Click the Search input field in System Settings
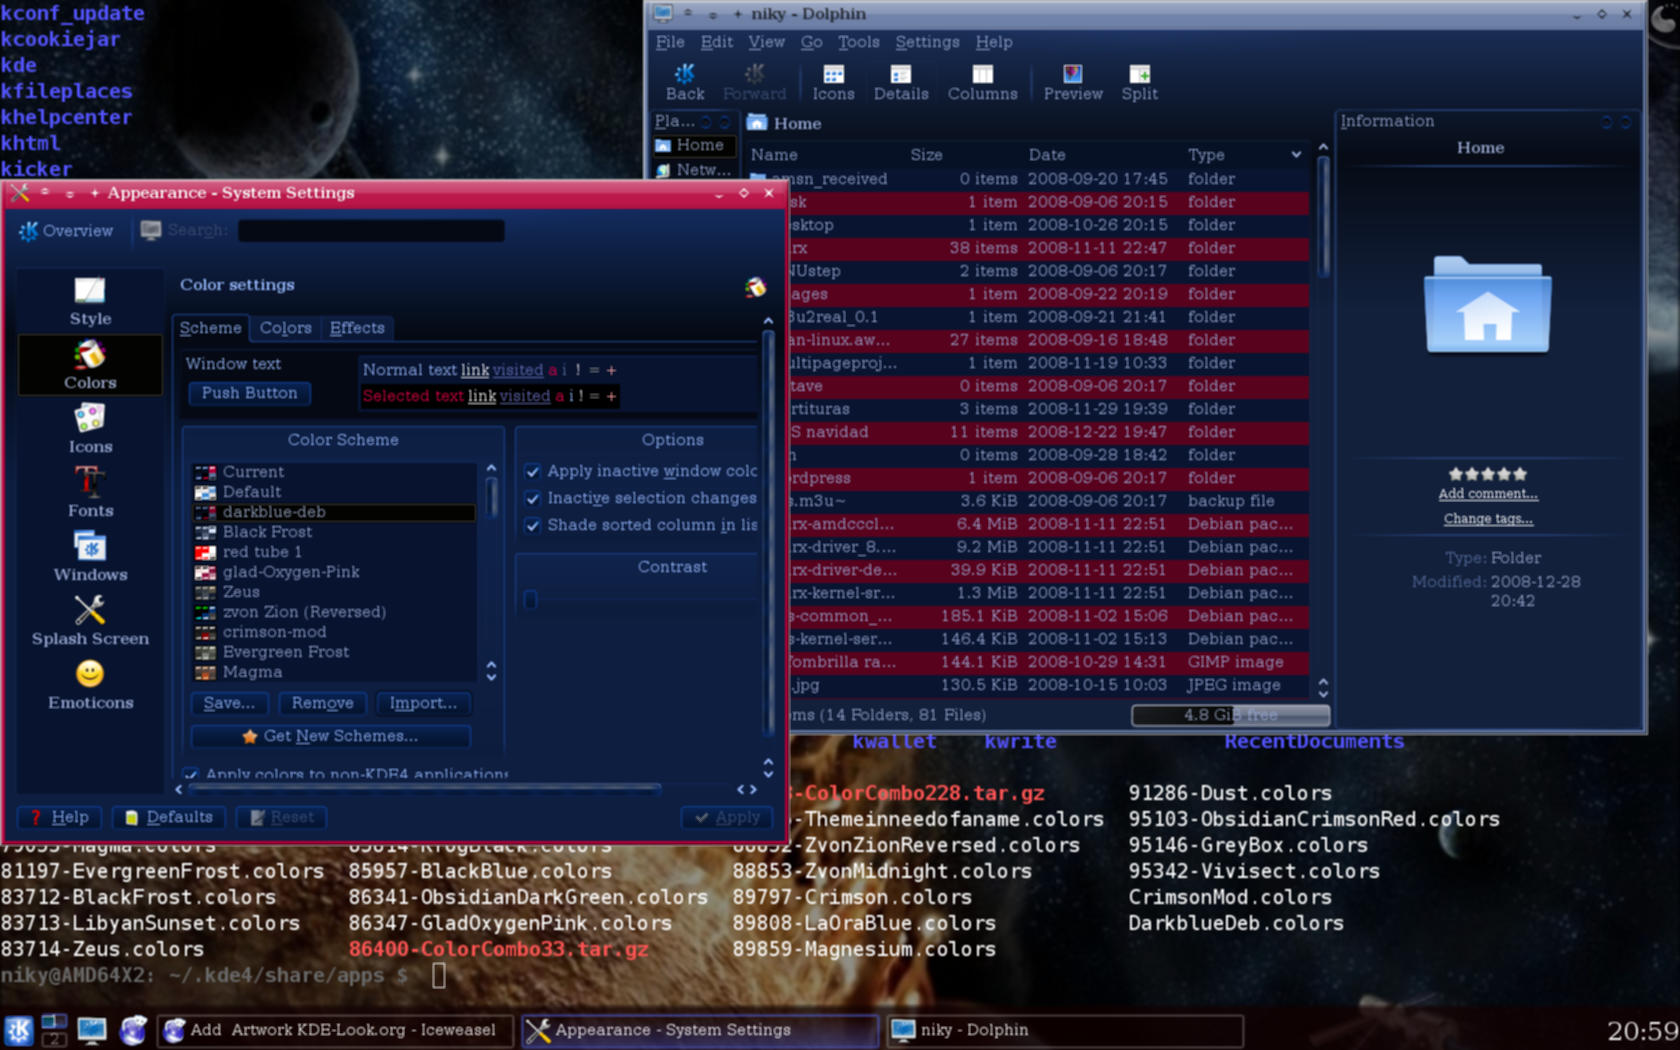This screenshot has width=1680, height=1050. [371, 231]
